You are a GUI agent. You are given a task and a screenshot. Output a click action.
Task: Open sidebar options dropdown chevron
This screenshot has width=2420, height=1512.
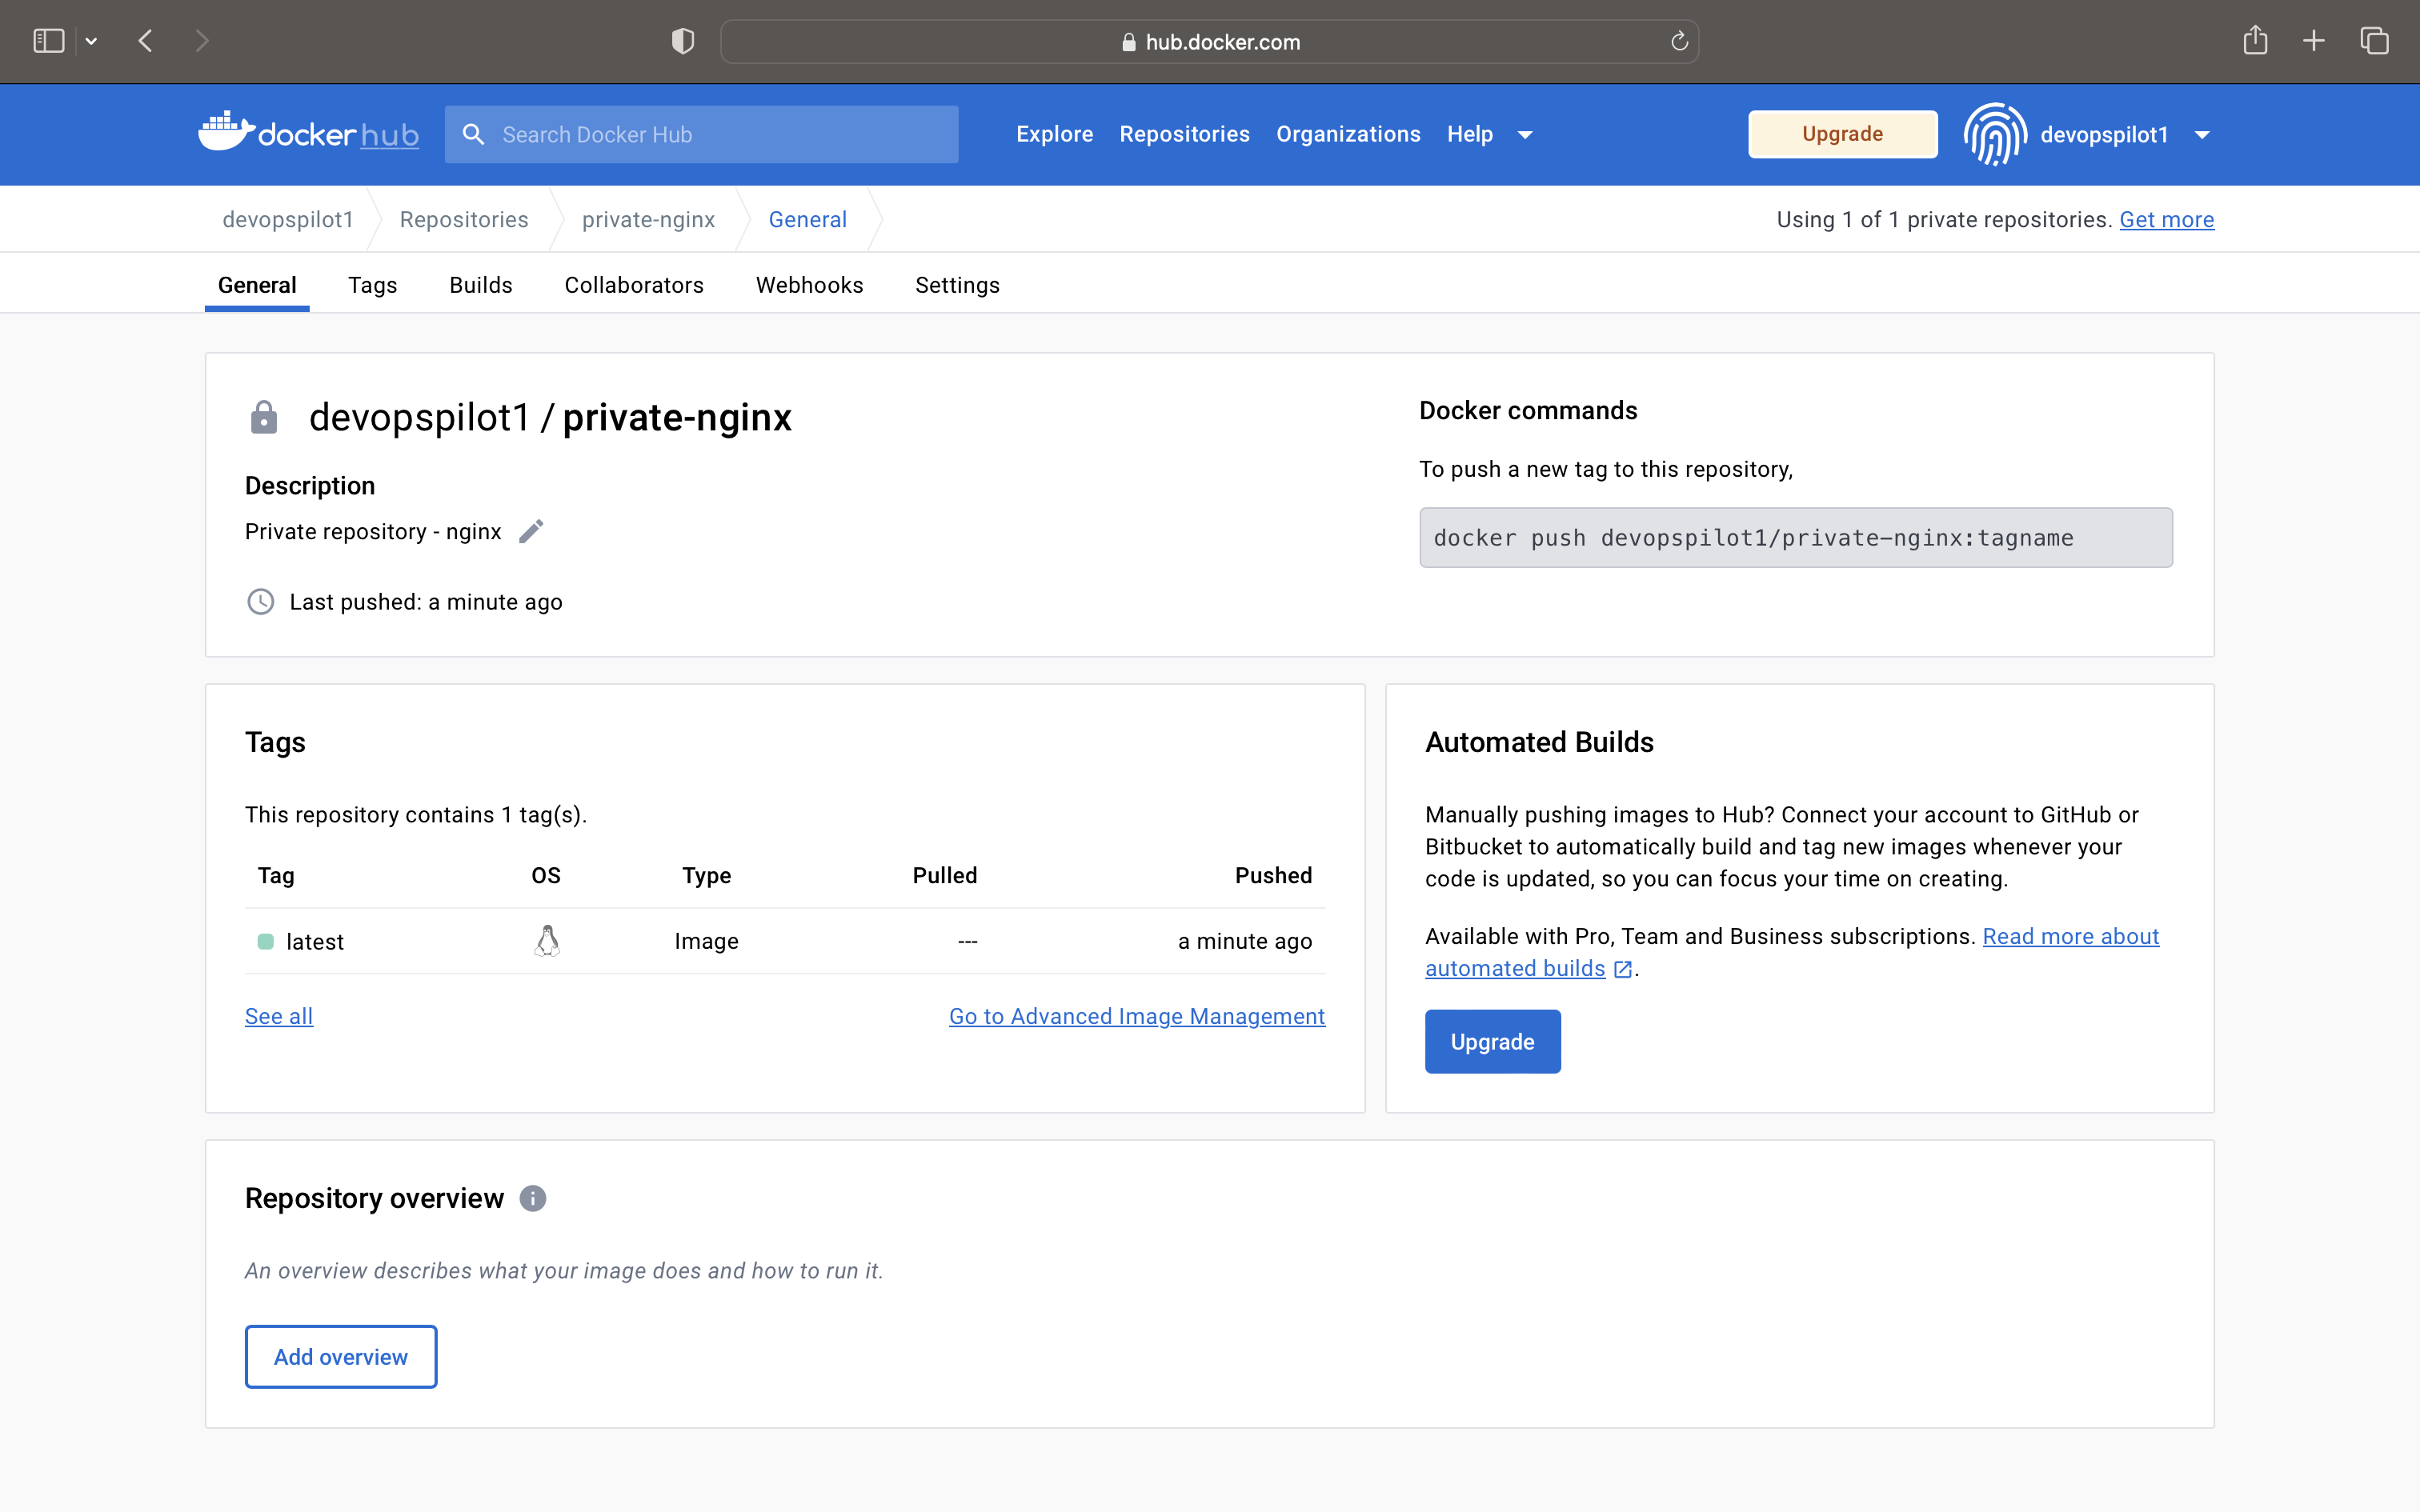(x=92, y=41)
